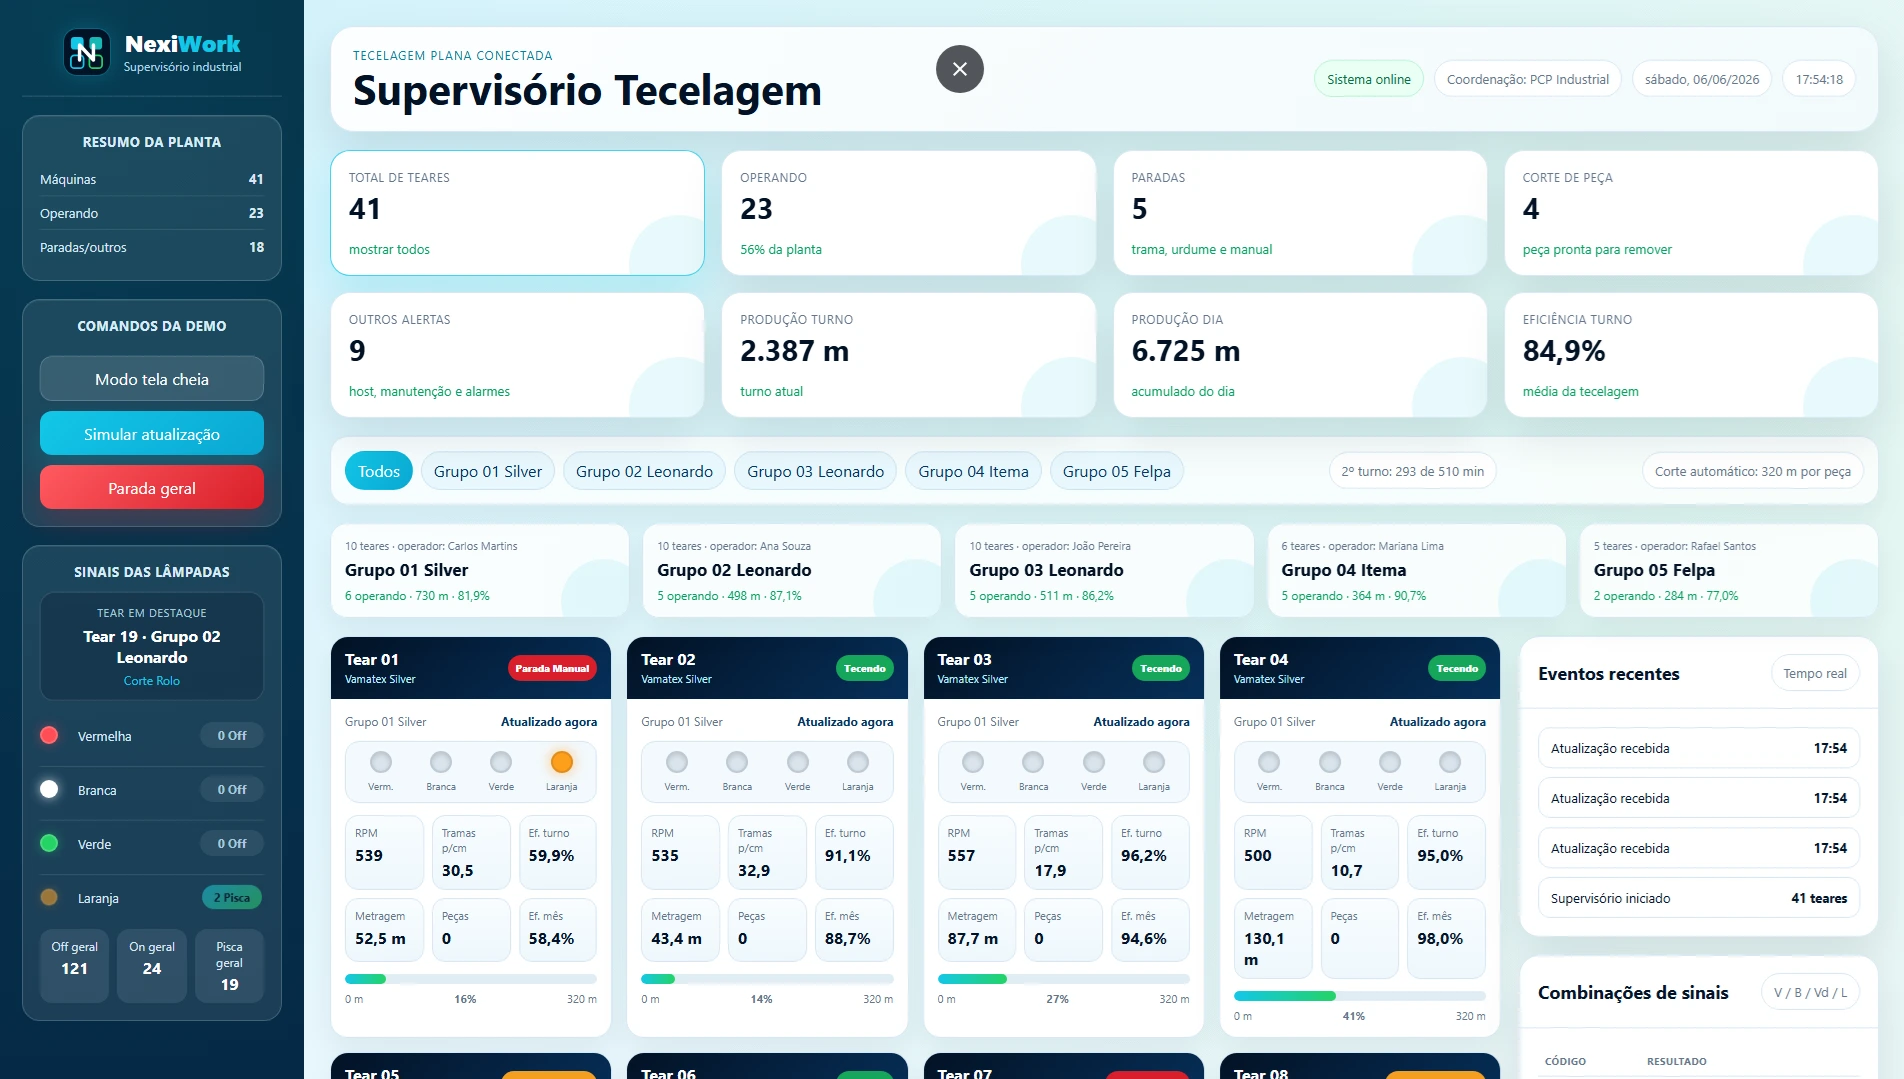Viewport: 1904px width, 1079px height.
Task: Select the Supervisório iniciado event row
Action: click(1698, 898)
